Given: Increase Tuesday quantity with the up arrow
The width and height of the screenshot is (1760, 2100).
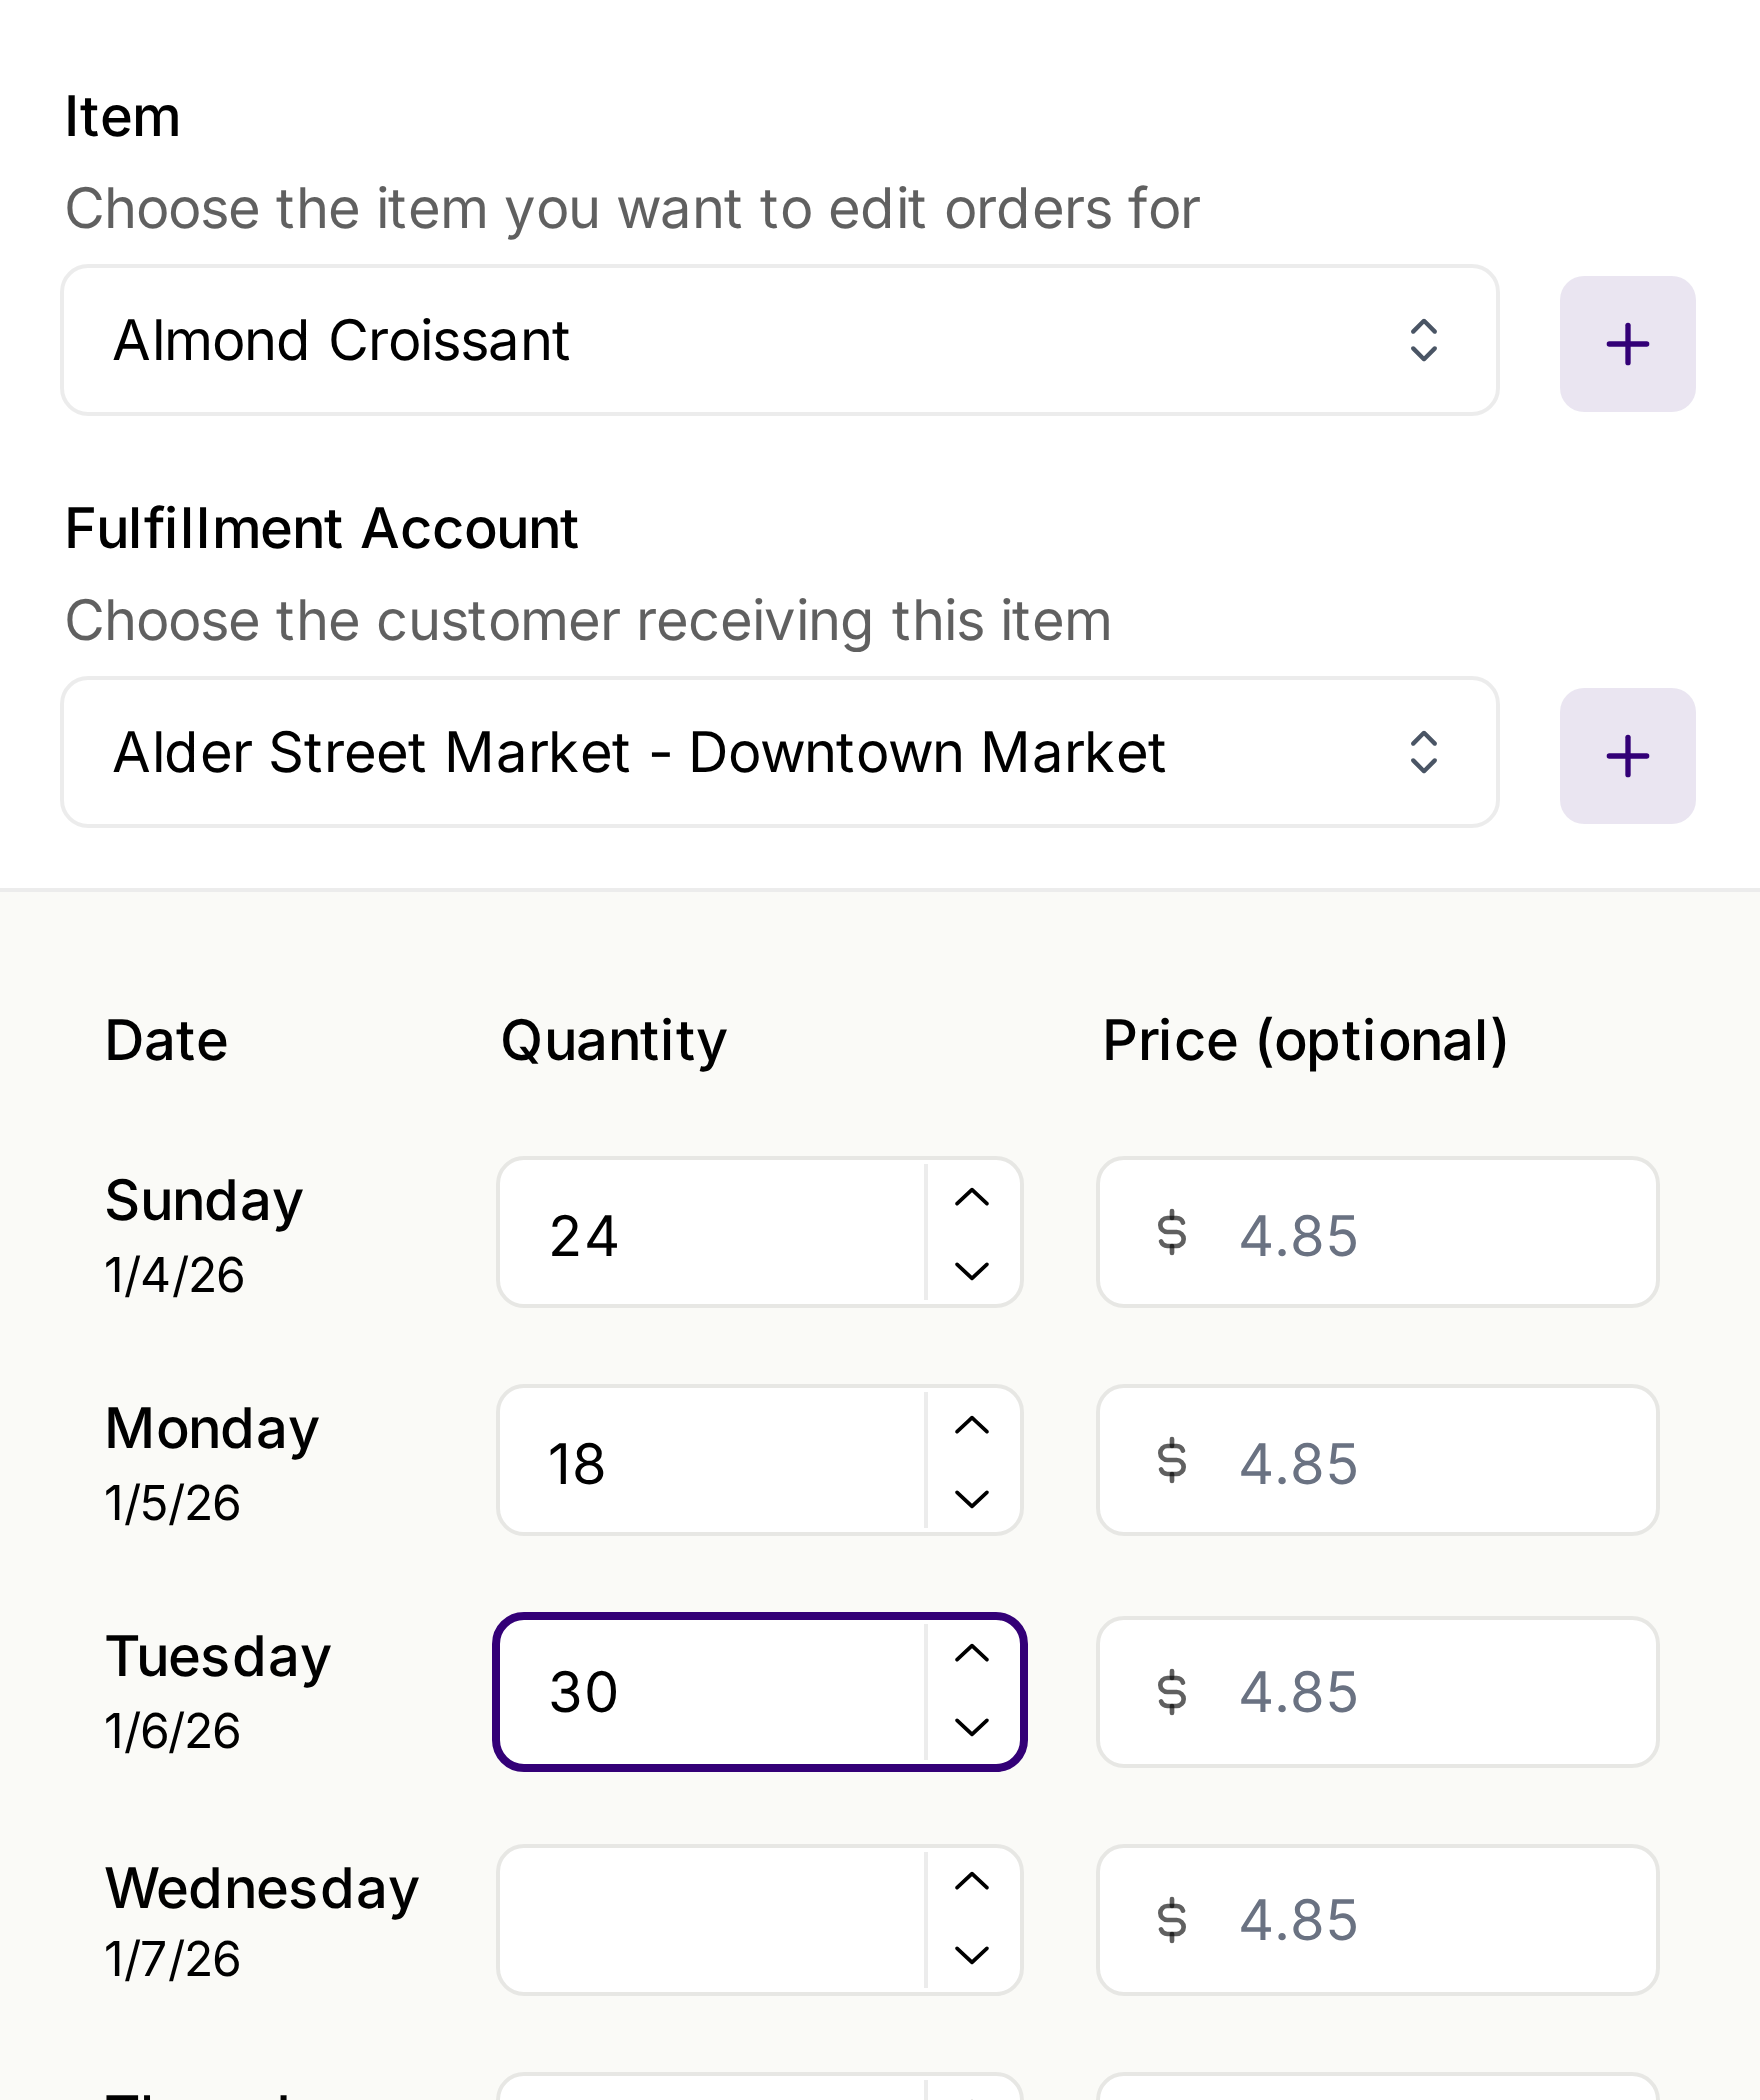Looking at the screenshot, I should (972, 1653).
